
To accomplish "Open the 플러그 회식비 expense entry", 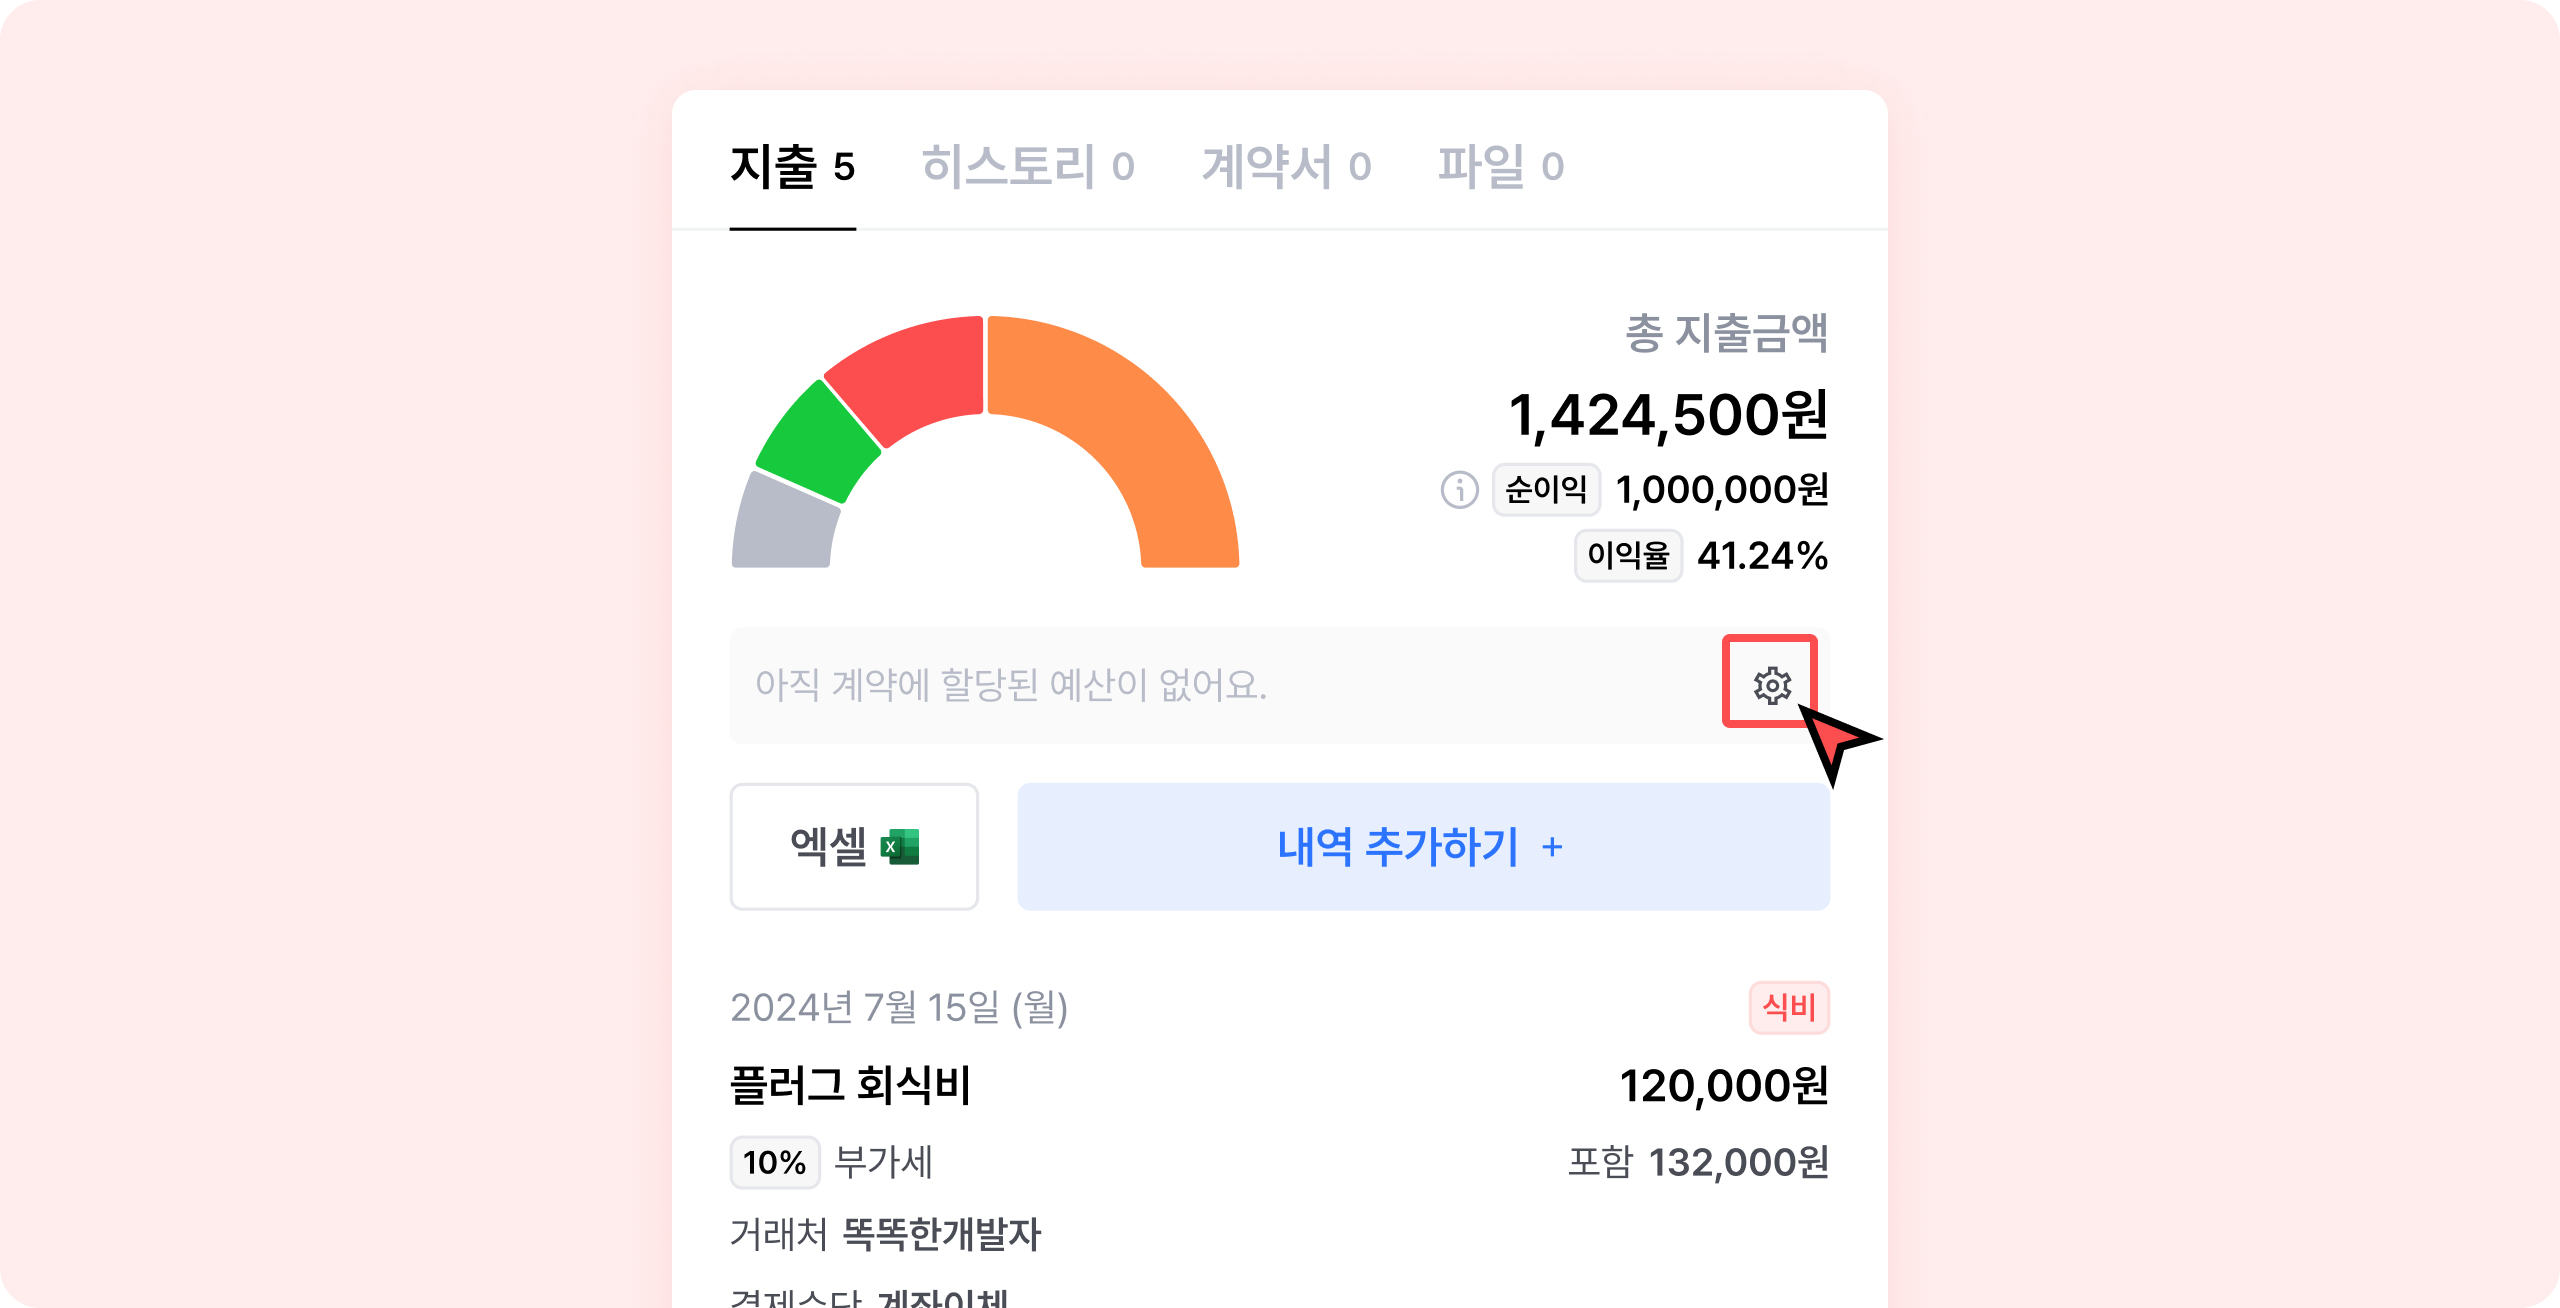I will pyautogui.click(x=850, y=1086).
